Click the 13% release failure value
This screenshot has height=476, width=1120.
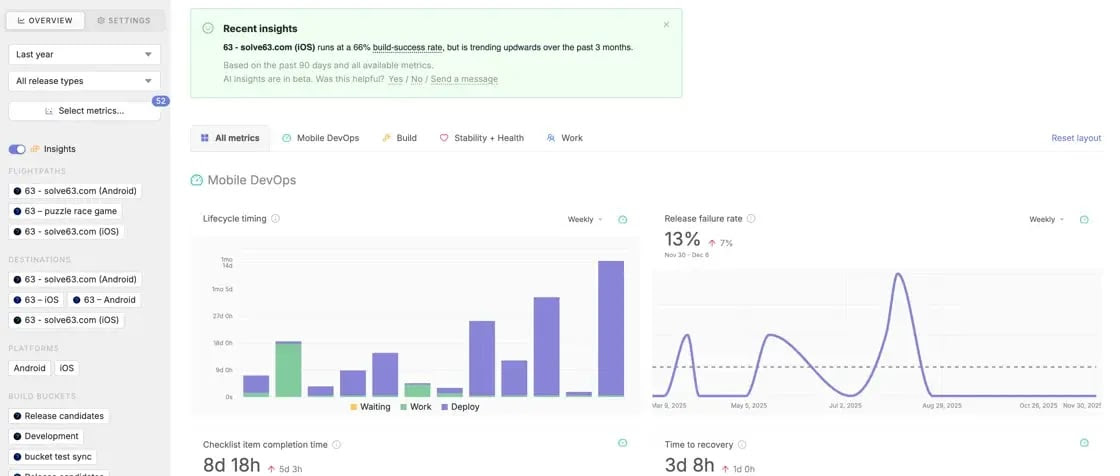pyautogui.click(x=682, y=239)
